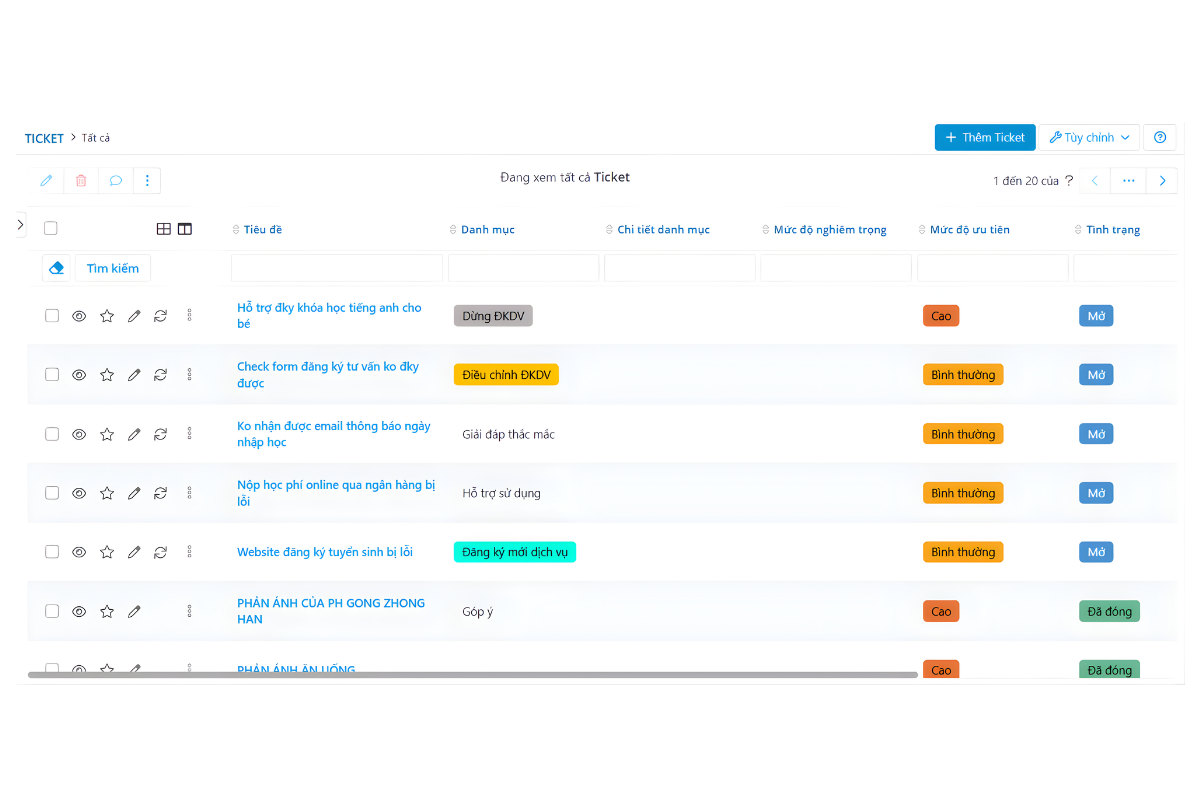This screenshot has width=1200, height=800.
Task: Open the help question mark button
Action: click(1160, 138)
